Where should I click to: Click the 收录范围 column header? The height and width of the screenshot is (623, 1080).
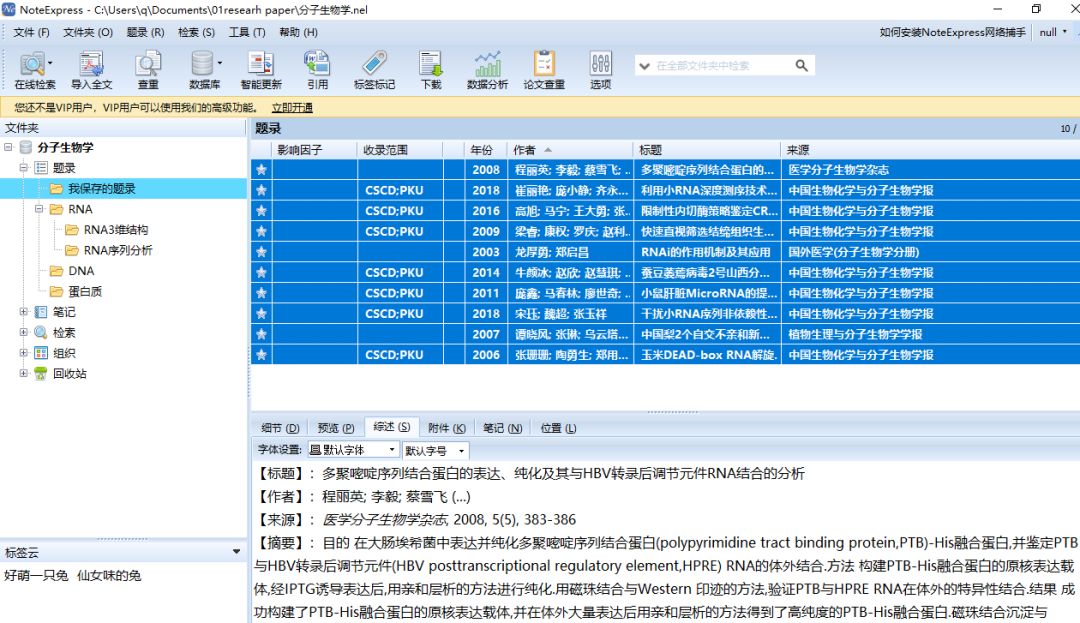point(400,150)
